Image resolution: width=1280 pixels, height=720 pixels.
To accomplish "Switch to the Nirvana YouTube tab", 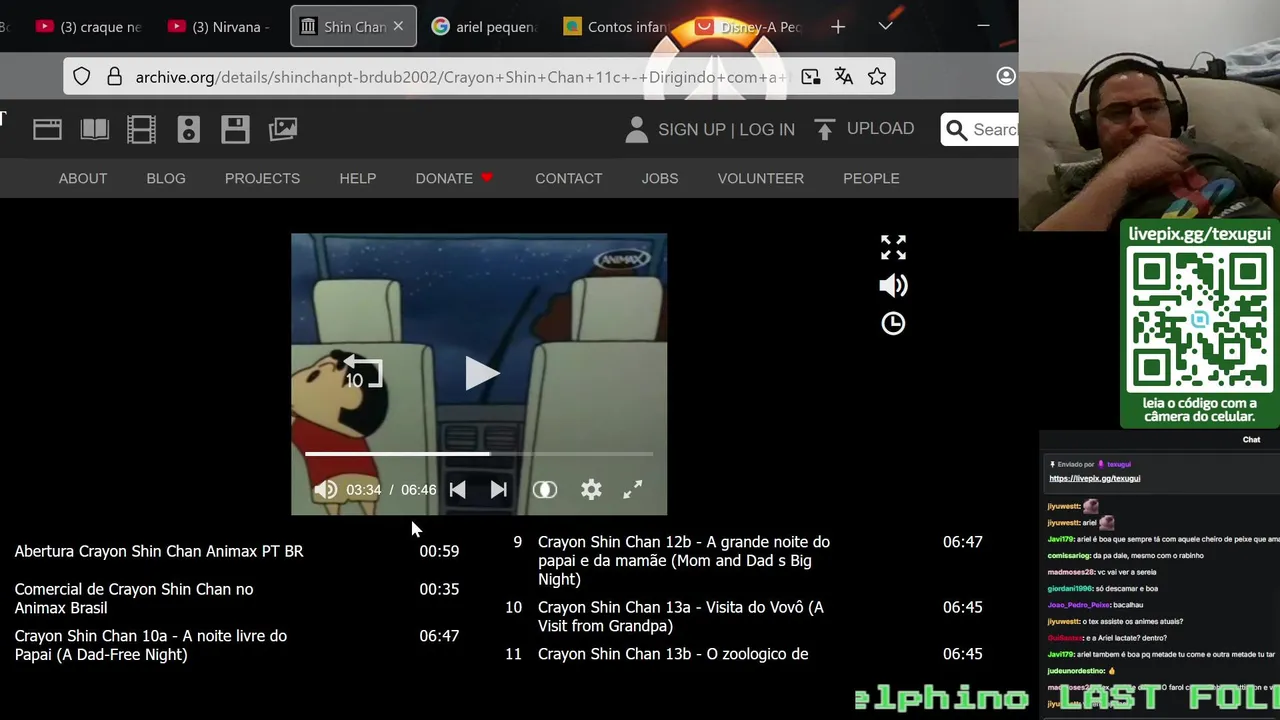I will [220, 27].
